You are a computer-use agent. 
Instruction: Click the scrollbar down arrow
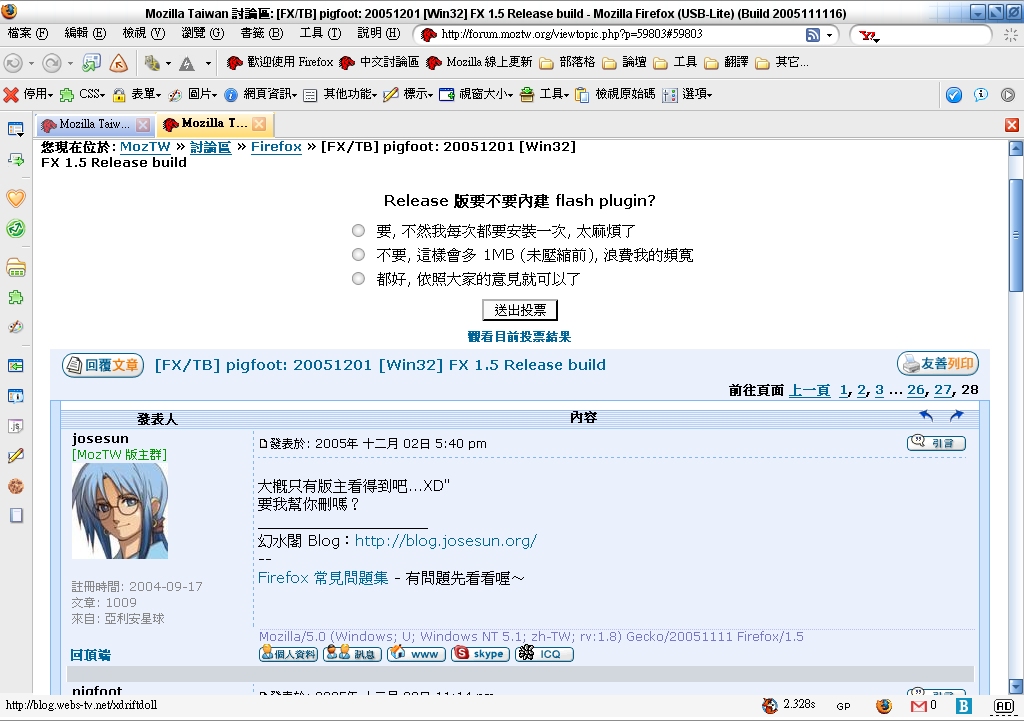(x=1016, y=687)
